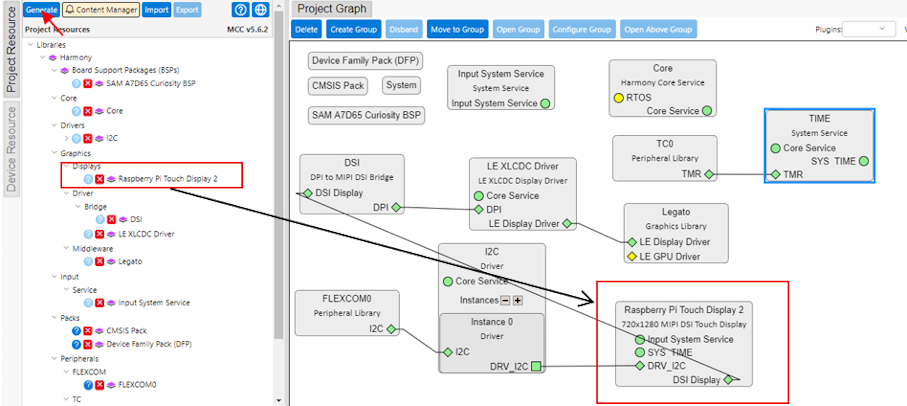Image resolution: width=907 pixels, height=406 pixels.
Task: Open the Plugins dropdown
Action: [868, 30]
